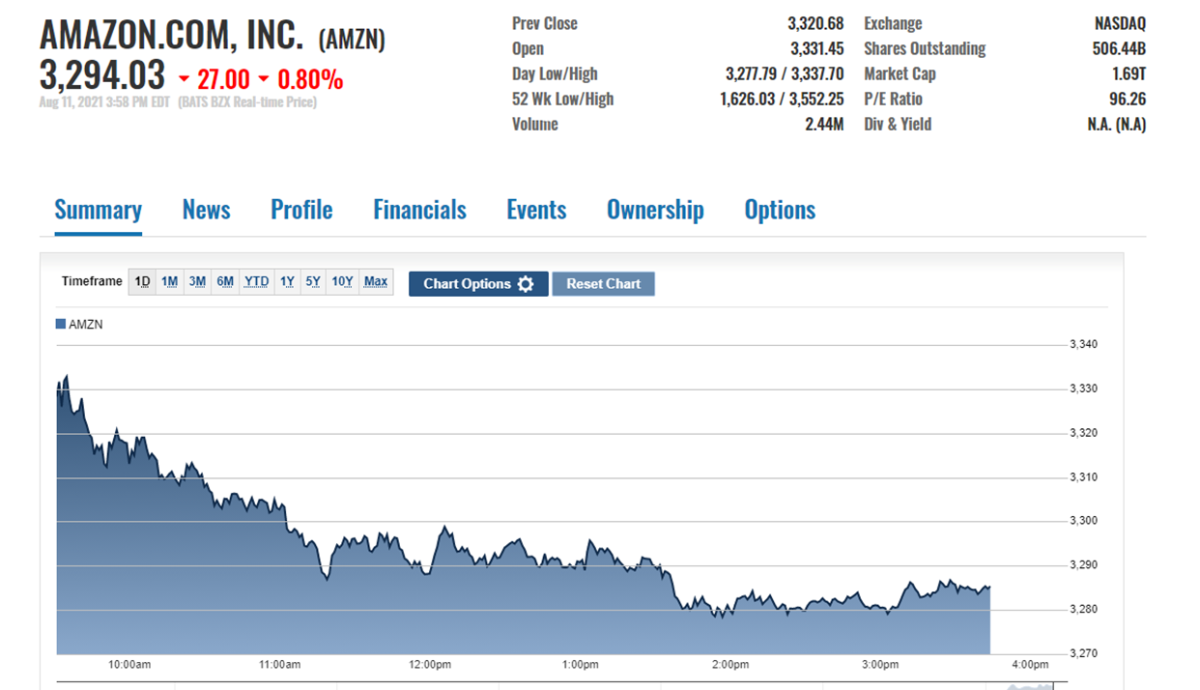
Task: Click the Market Cap value 1.69T
Action: tap(1129, 74)
